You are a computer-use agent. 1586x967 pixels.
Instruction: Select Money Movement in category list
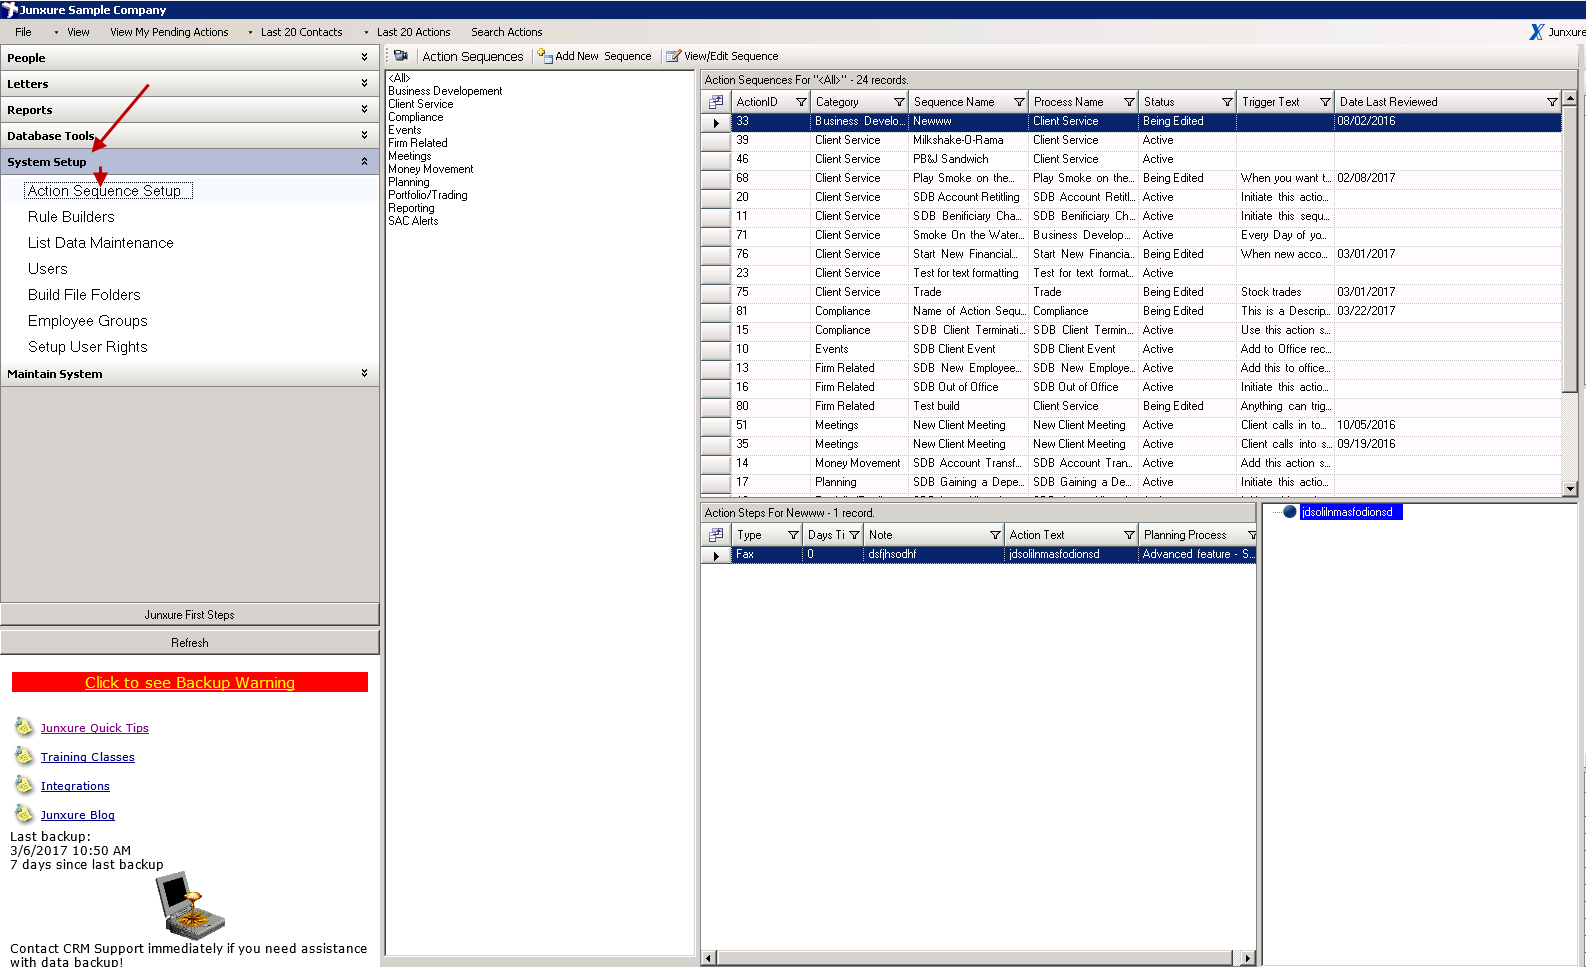[431, 169]
